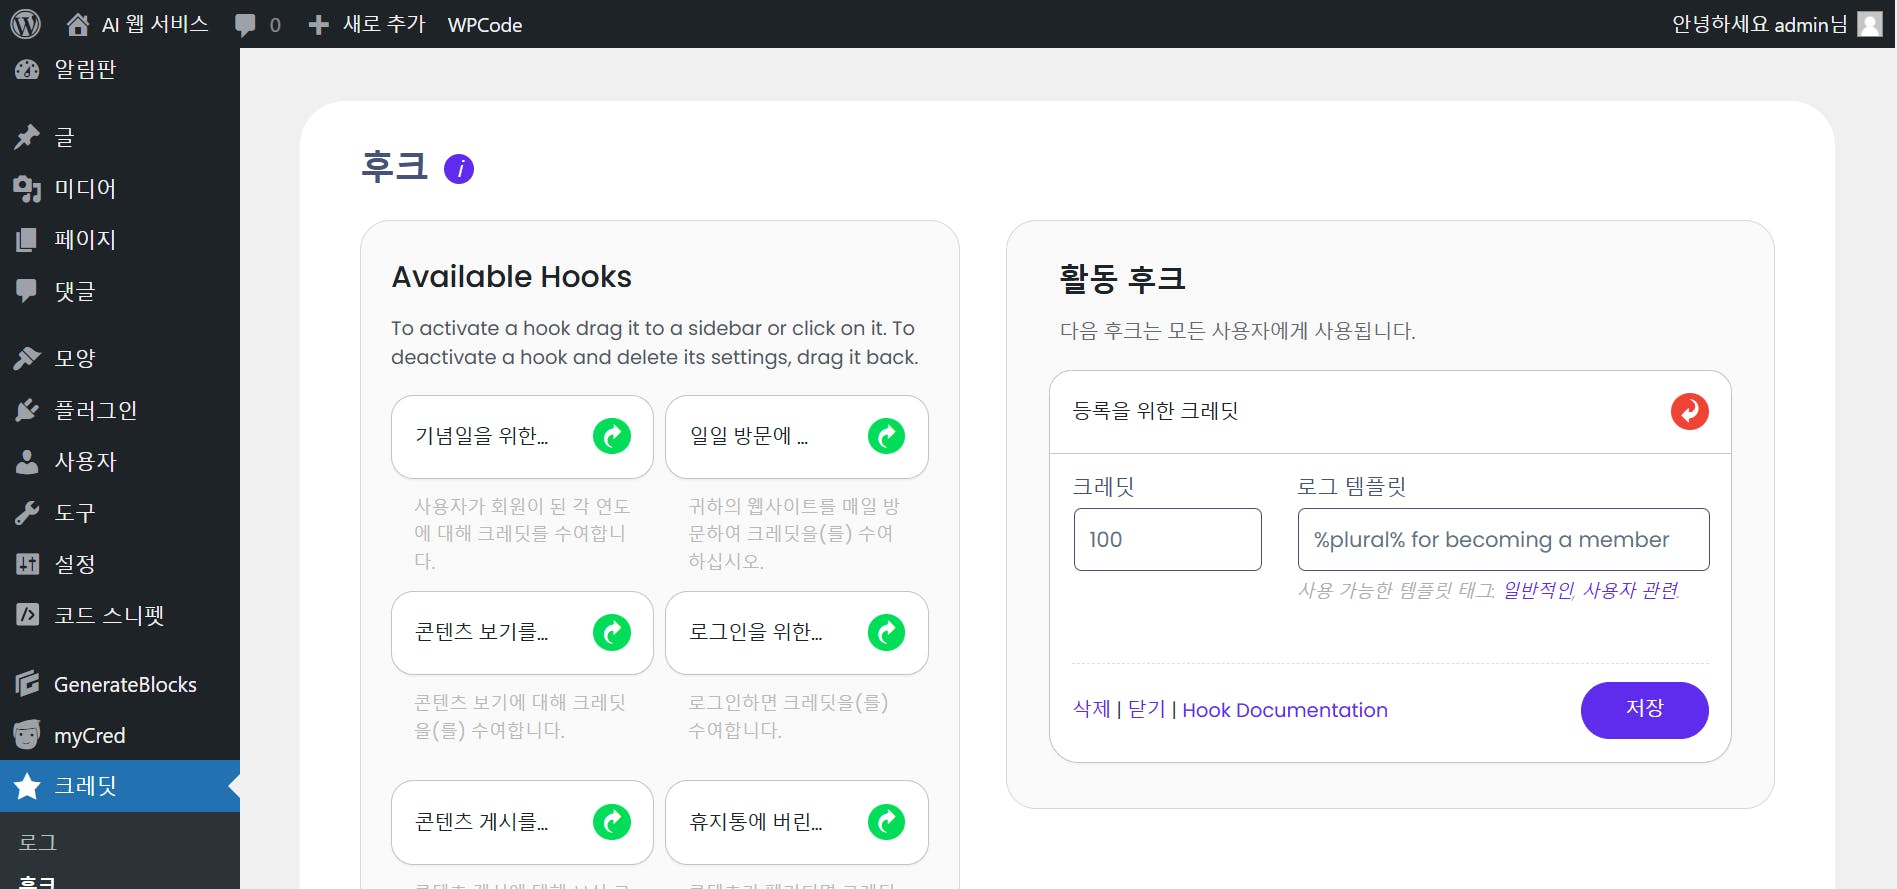Click the 플러그인 plug icon
This screenshot has height=889, width=1897.
pos(27,410)
